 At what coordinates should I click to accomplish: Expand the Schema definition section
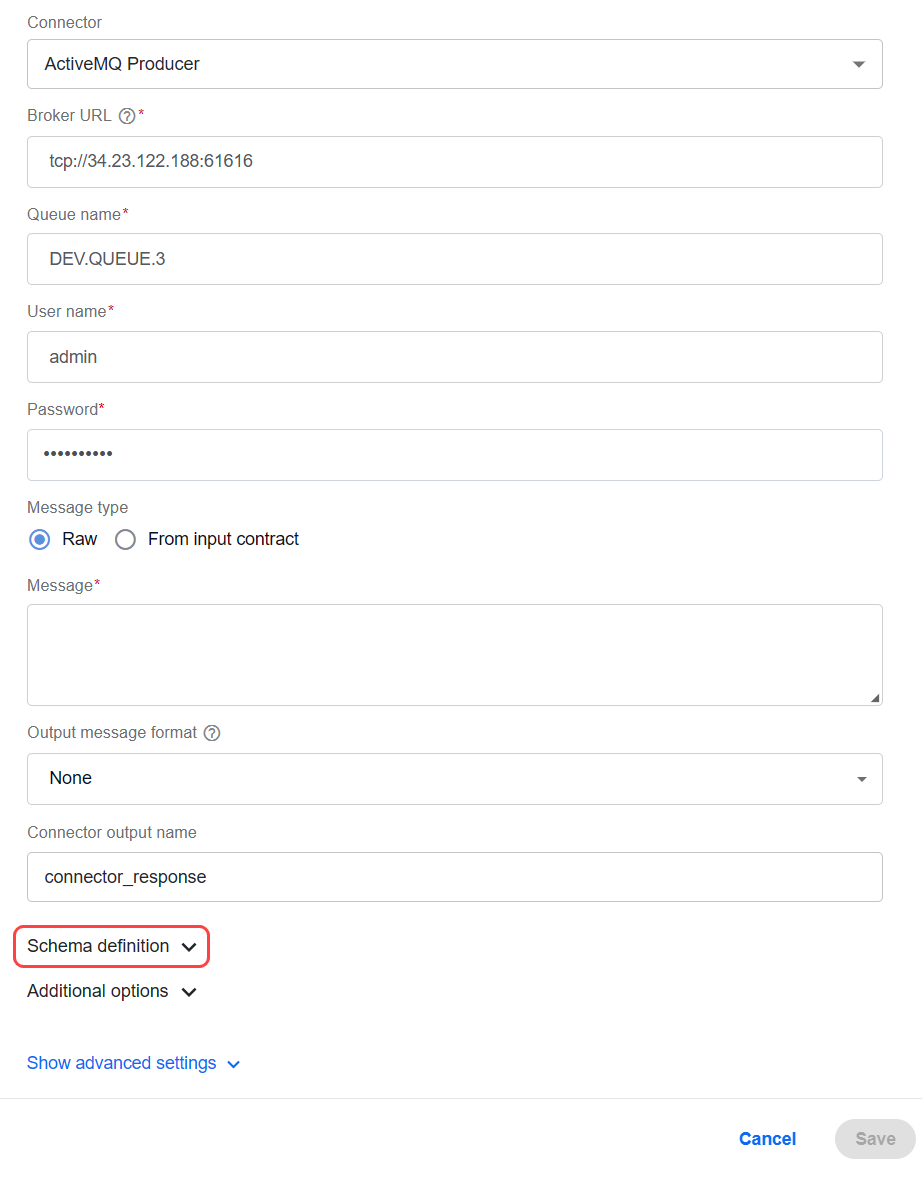tap(111, 946)
